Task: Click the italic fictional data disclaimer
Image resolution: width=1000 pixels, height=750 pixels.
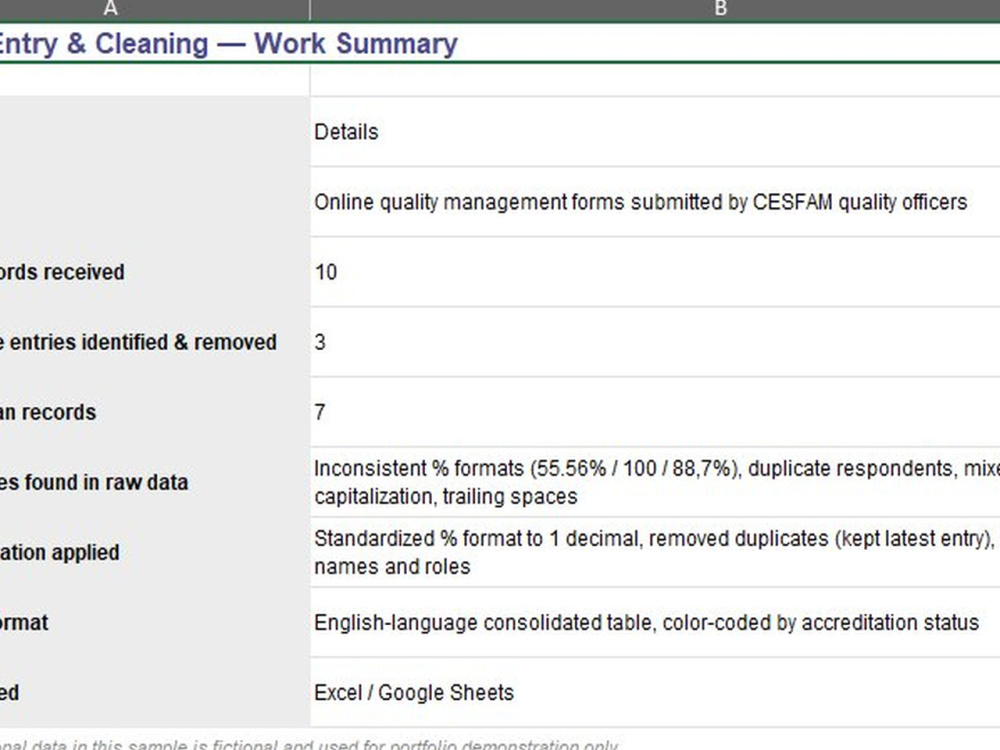Action: 309,744
